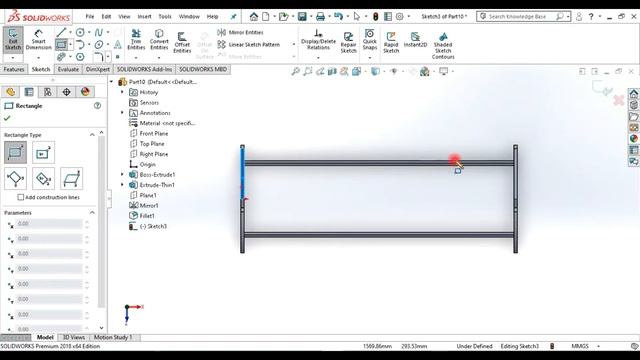Collapse the Parameters section
The image size is (640, 360).
pyautogui.click(x=92, y=213)
